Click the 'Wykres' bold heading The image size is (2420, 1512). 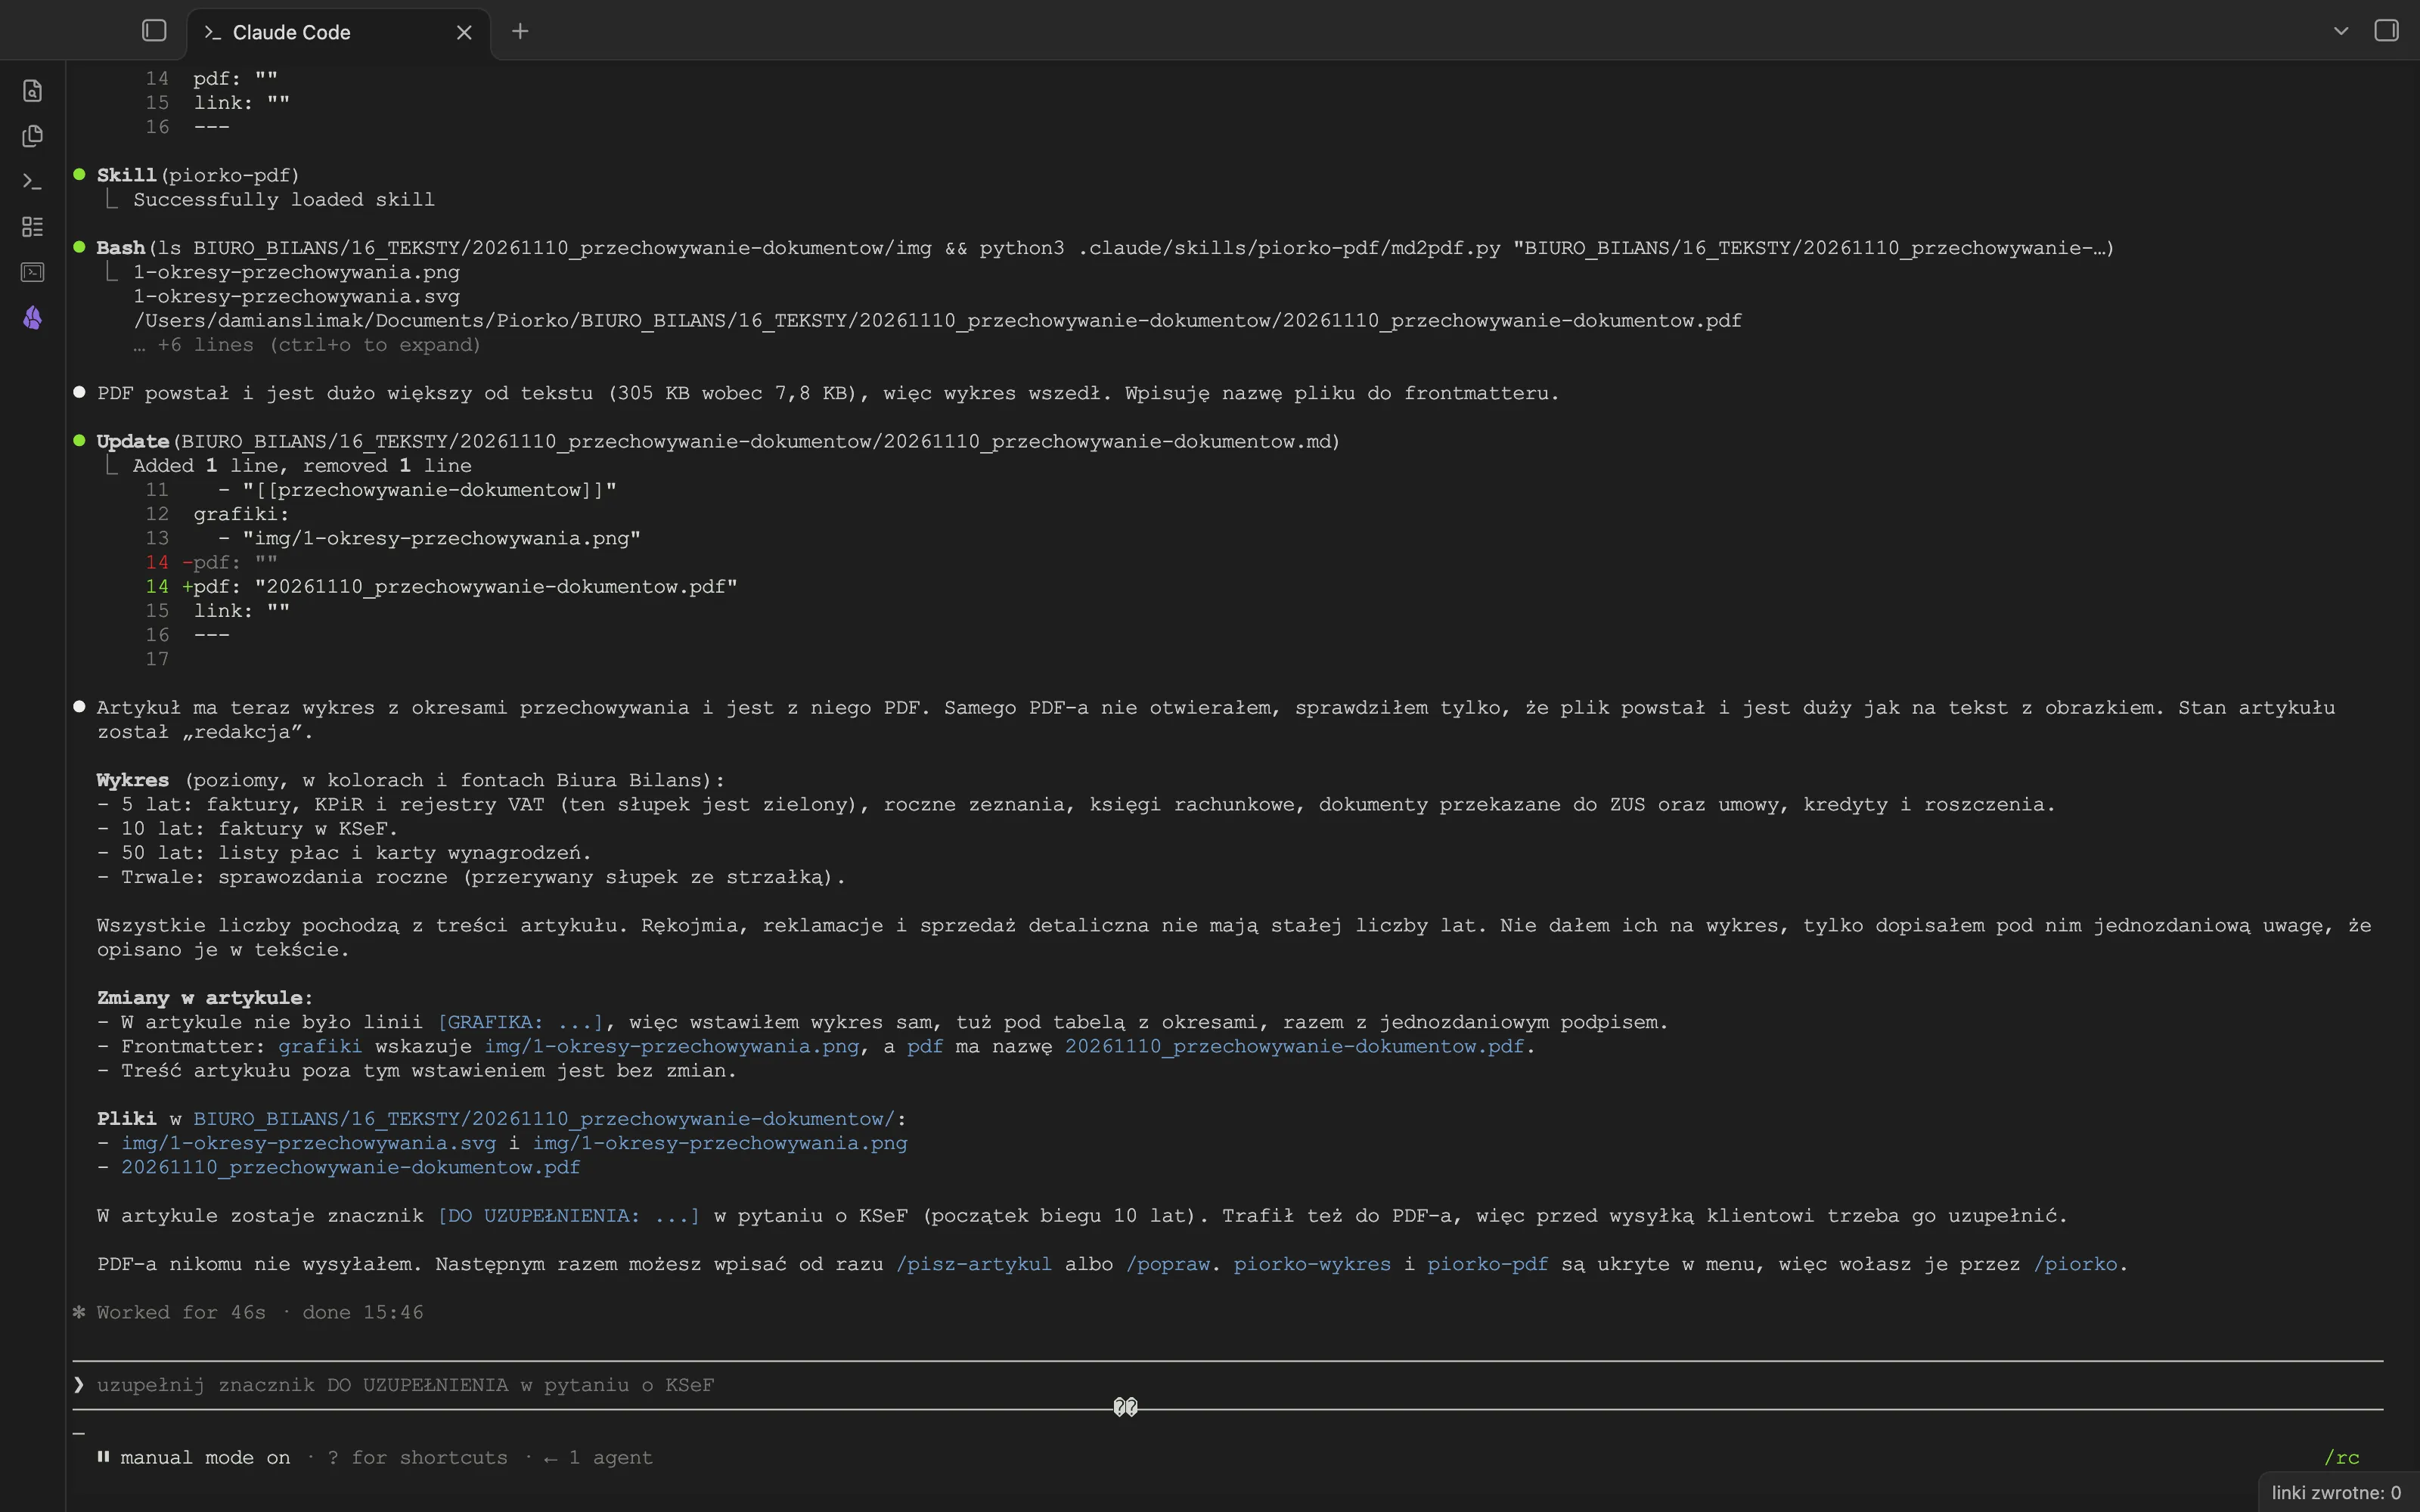pos(132,780)
